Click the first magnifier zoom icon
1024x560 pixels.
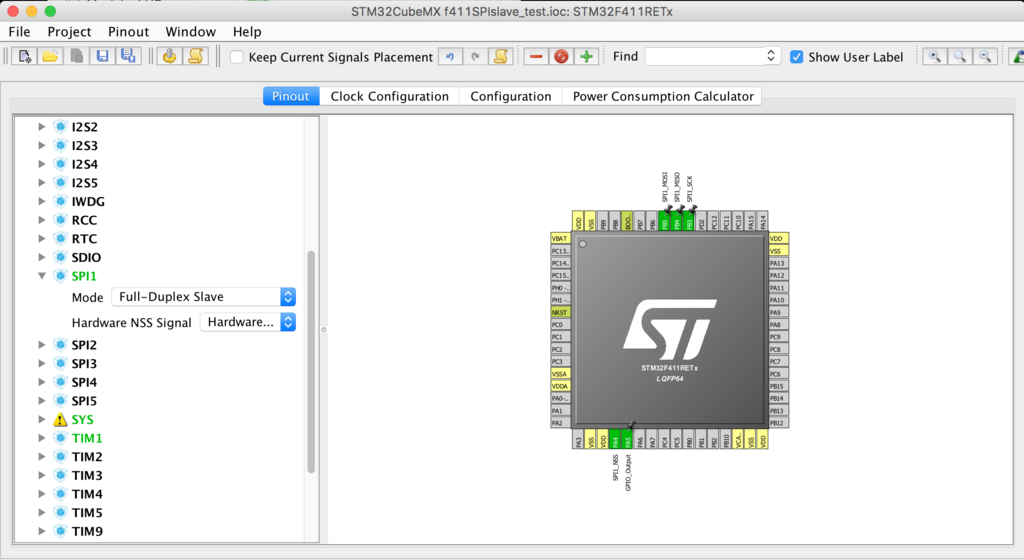pos(935,57)
